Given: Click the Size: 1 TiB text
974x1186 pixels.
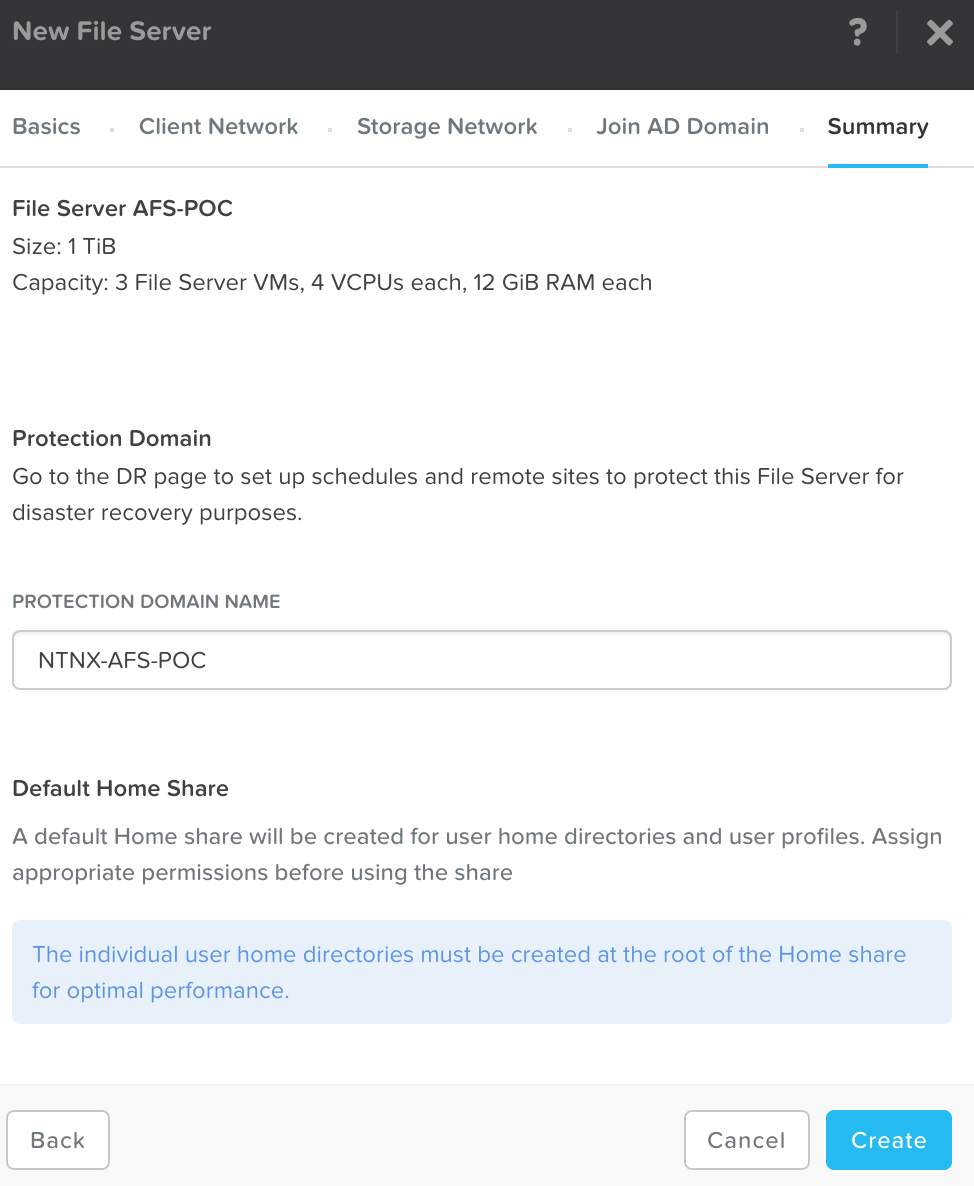Looking at the screenshot, I should coord(64,246).
